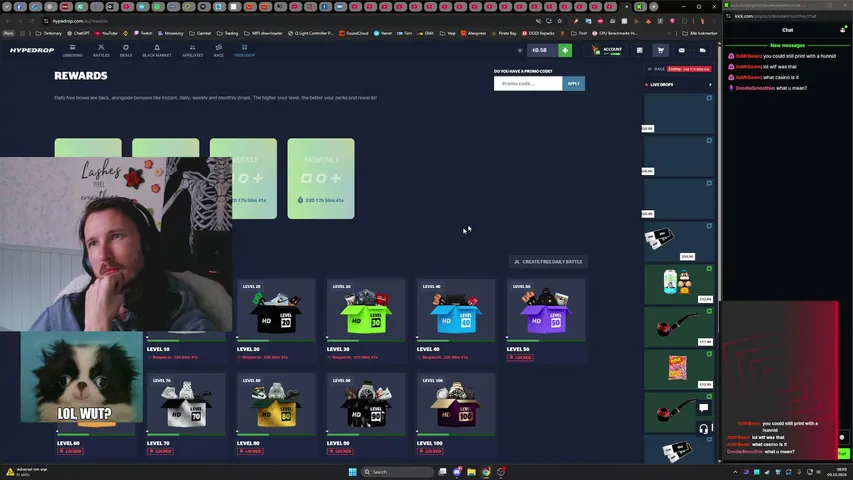Open the YouTube bookmark
This screenshot has width=853, height=480.
coord(106,33)
